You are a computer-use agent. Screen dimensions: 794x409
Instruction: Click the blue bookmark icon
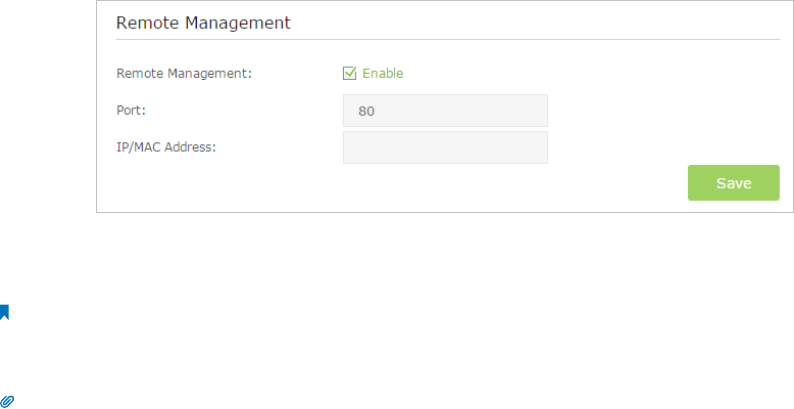coord(5,312)
